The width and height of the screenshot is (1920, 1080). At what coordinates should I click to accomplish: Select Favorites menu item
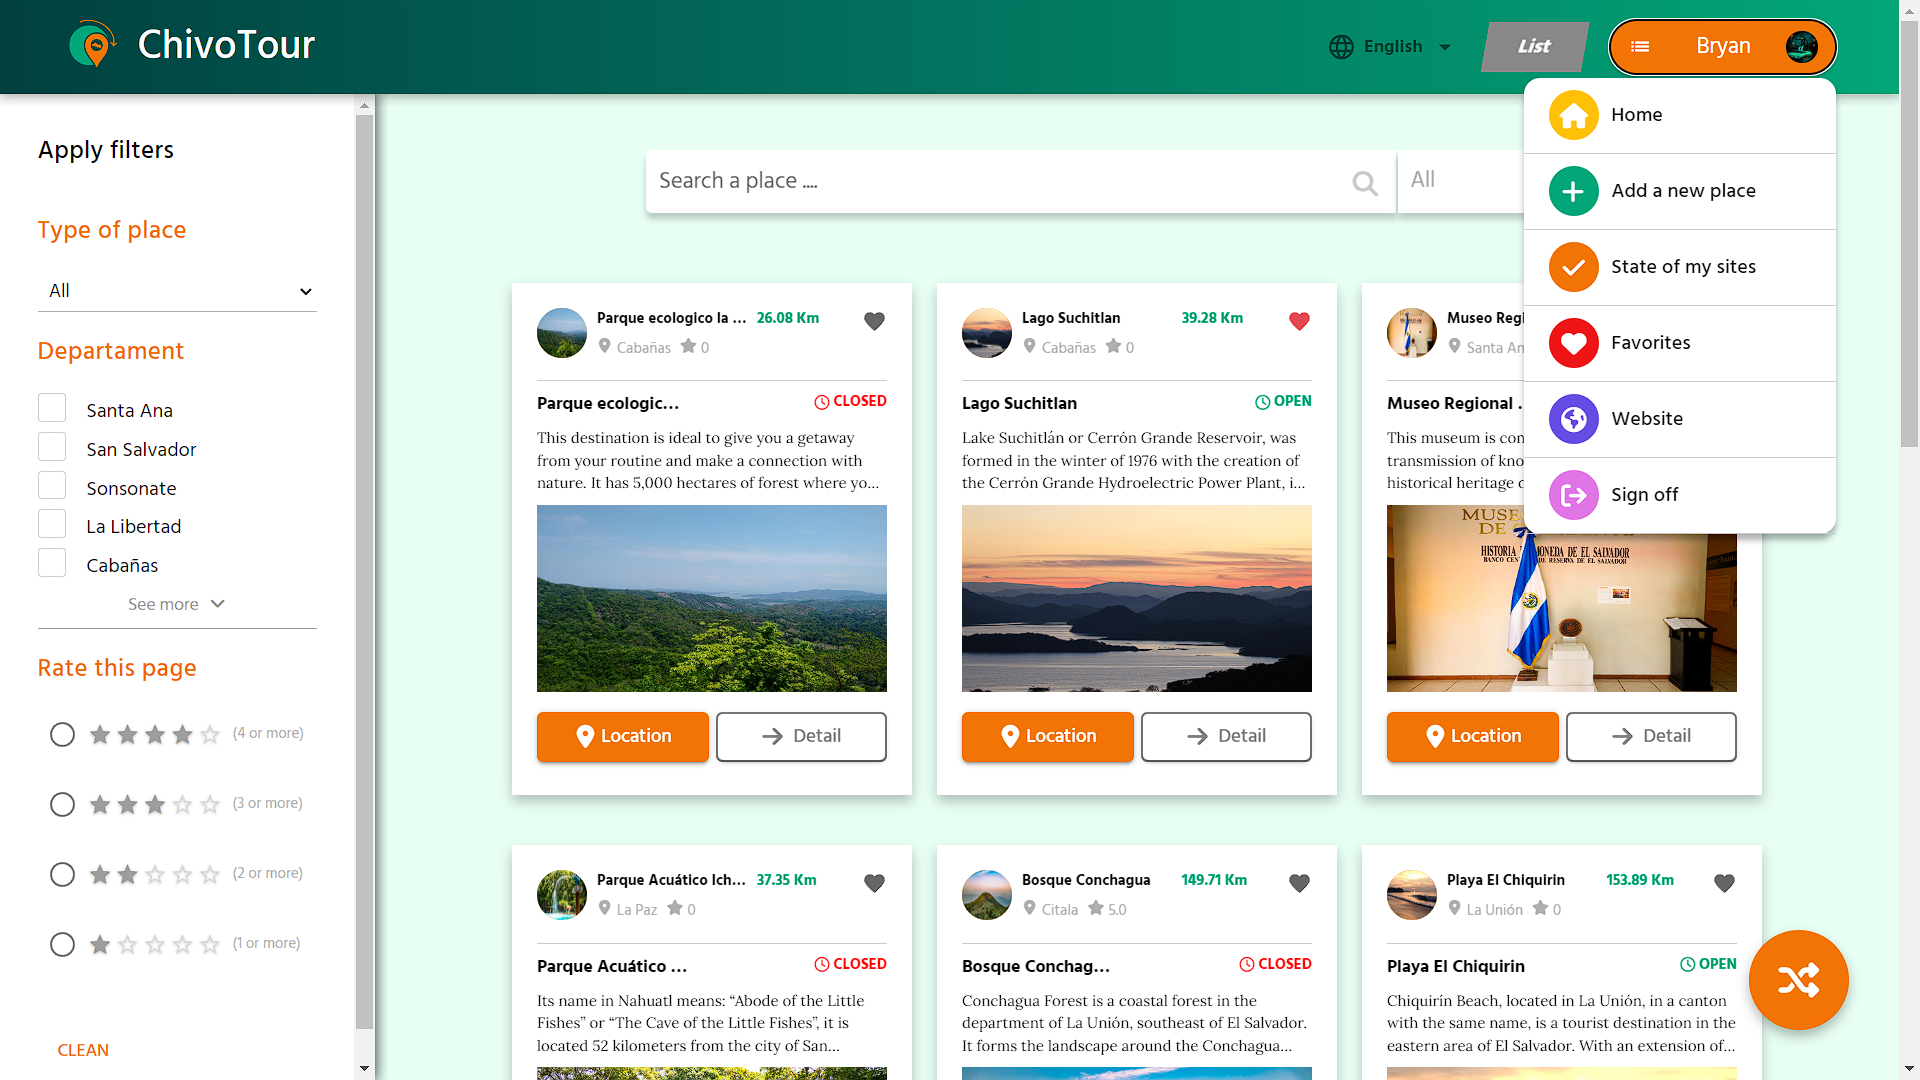1680,343
